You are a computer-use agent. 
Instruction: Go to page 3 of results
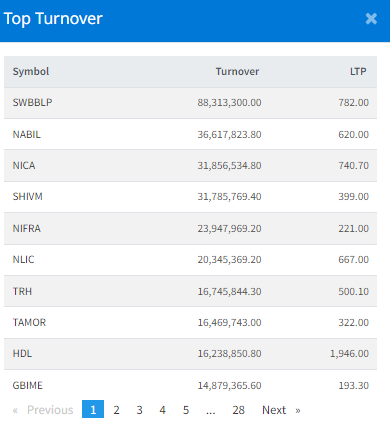coord(139,410)
